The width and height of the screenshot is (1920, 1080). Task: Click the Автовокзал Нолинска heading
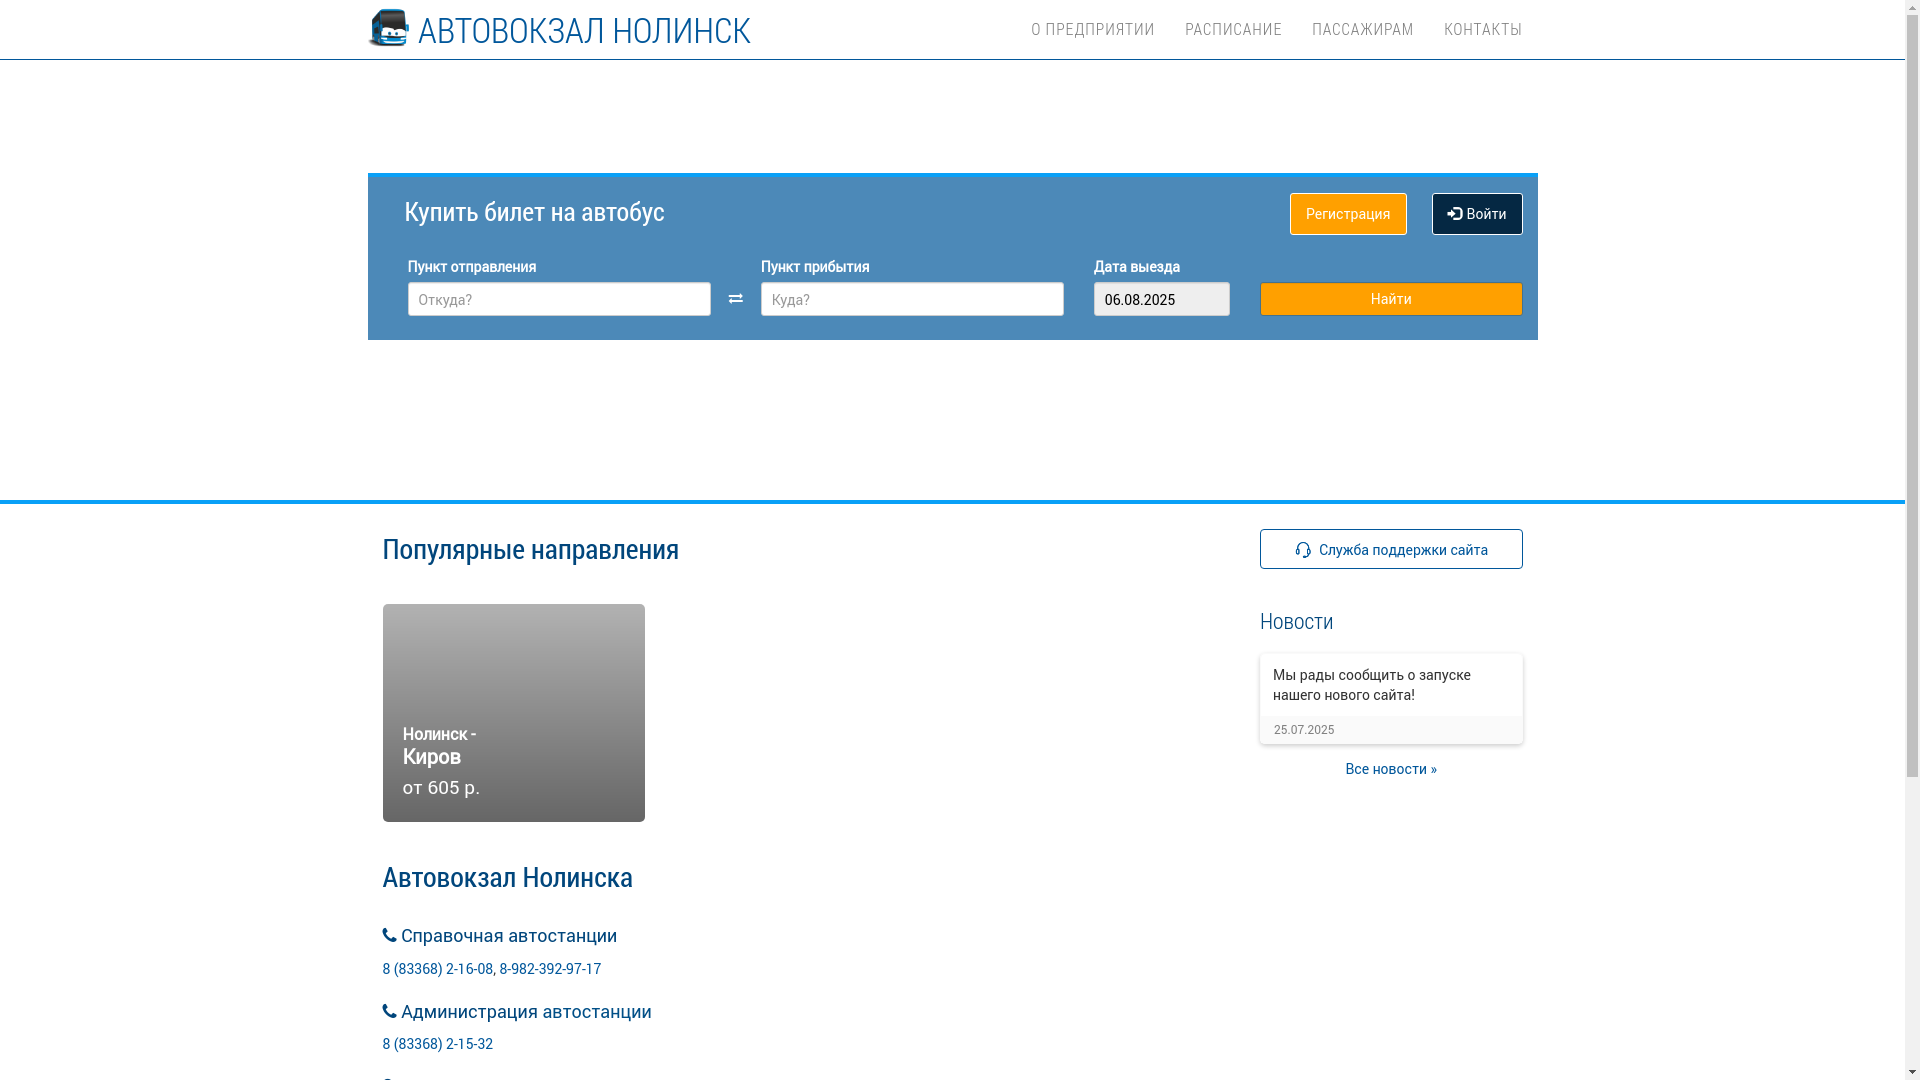(508, 877)
